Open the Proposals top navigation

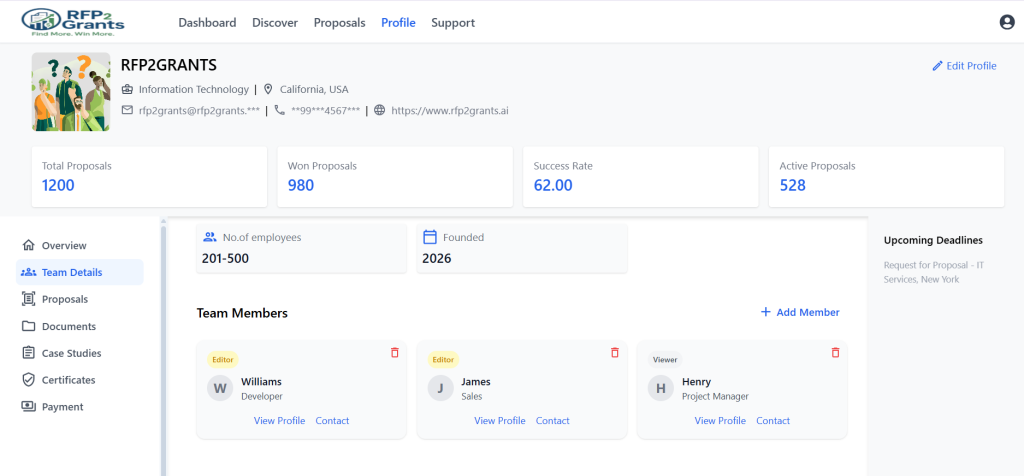point(339,23)
